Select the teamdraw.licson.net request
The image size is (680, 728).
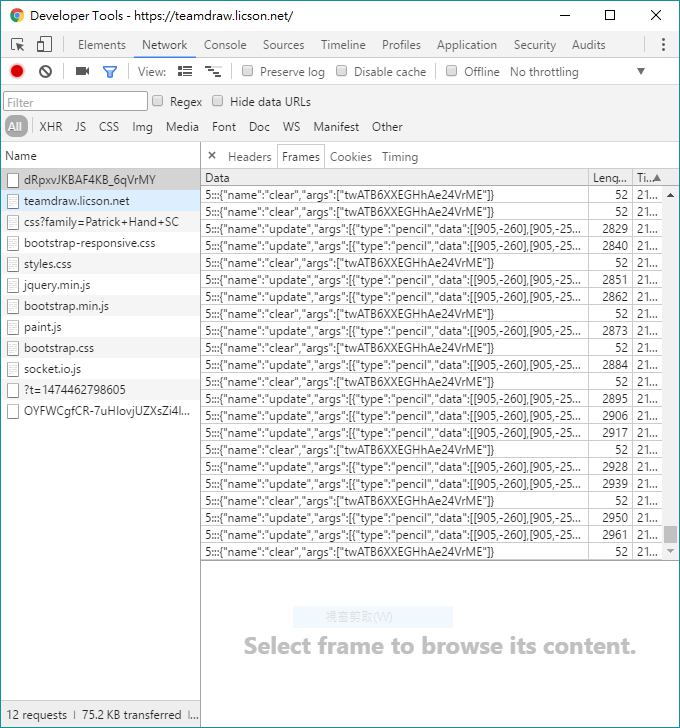click(100, 201)
